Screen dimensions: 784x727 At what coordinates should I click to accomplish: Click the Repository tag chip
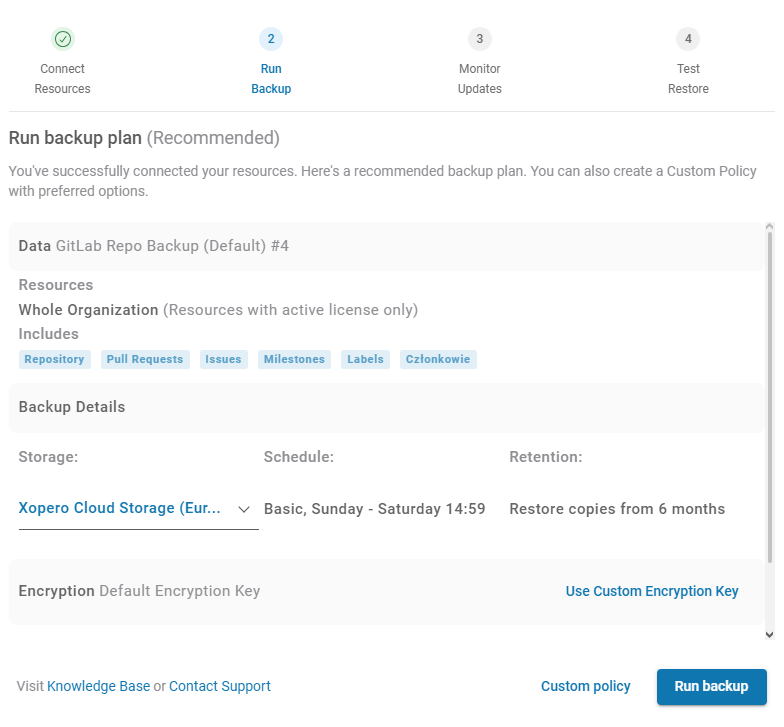coord(54,359)
